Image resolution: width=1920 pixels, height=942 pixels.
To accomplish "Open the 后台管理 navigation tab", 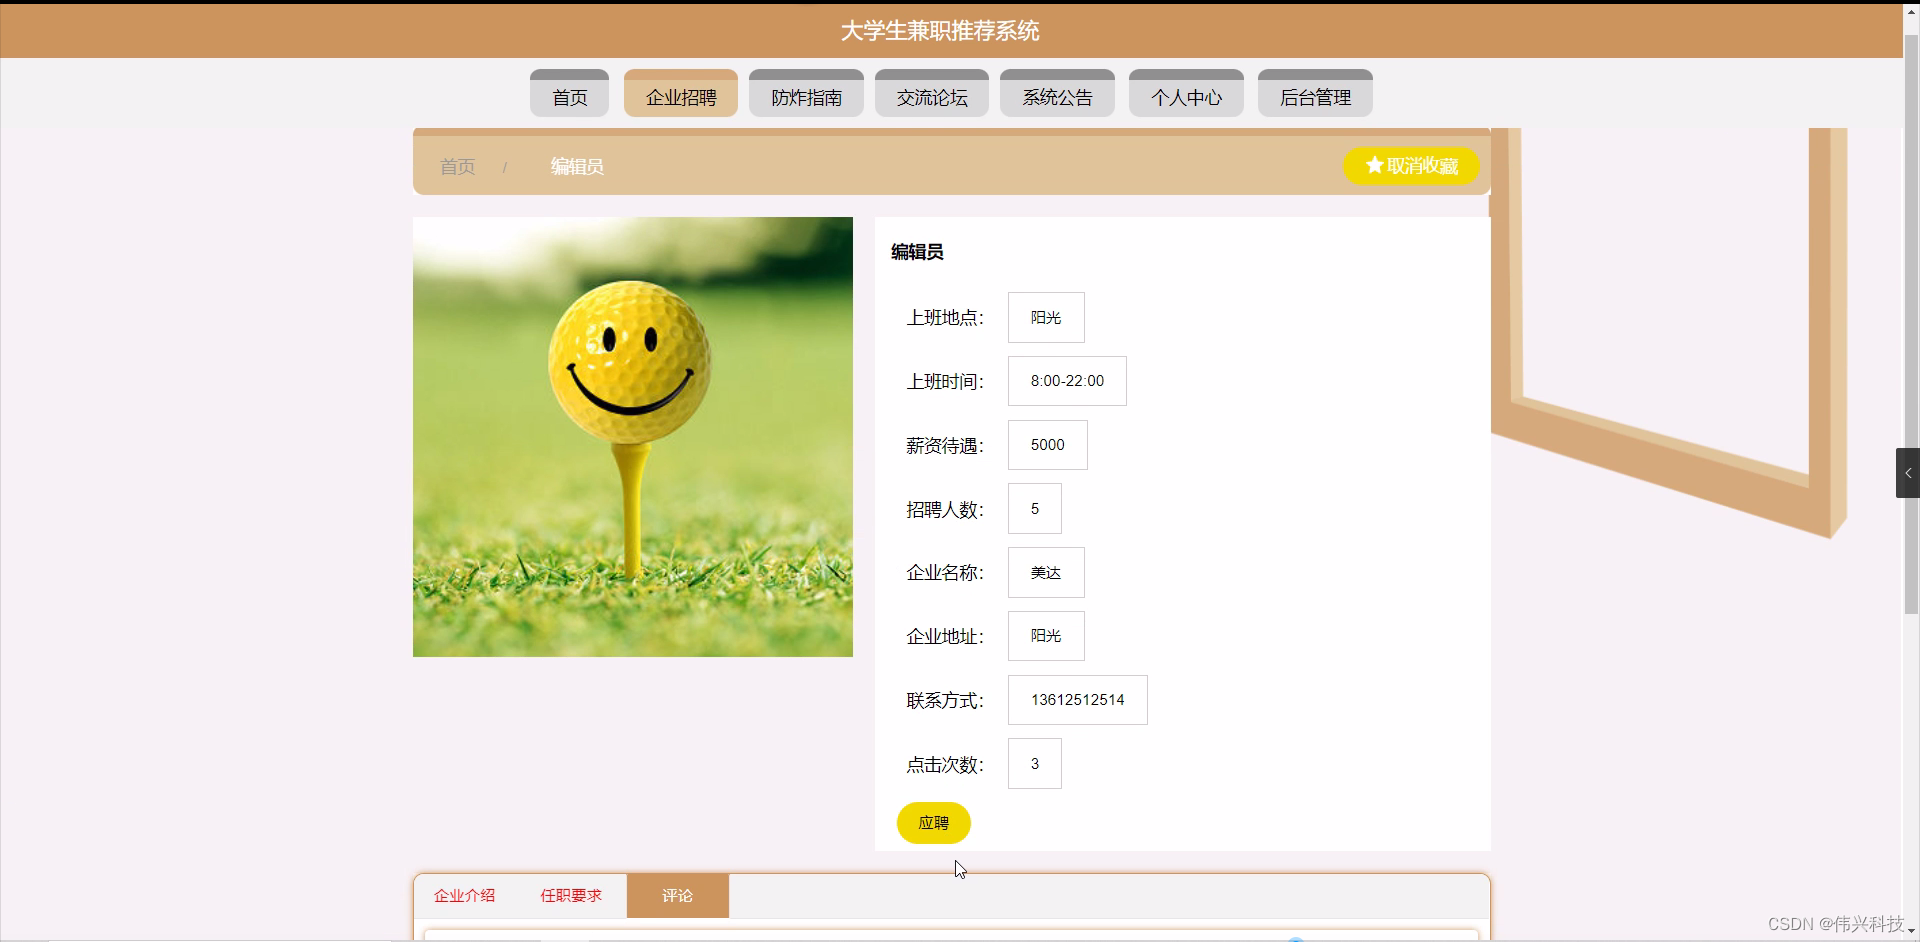I will tap(1315, 96).
